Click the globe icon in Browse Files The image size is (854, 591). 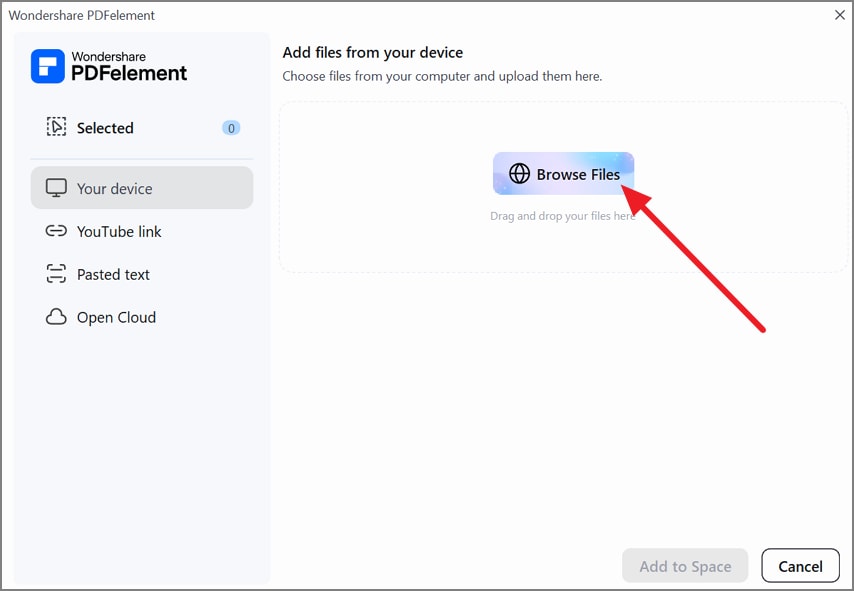pyautogui.click(x=519, y=174)
